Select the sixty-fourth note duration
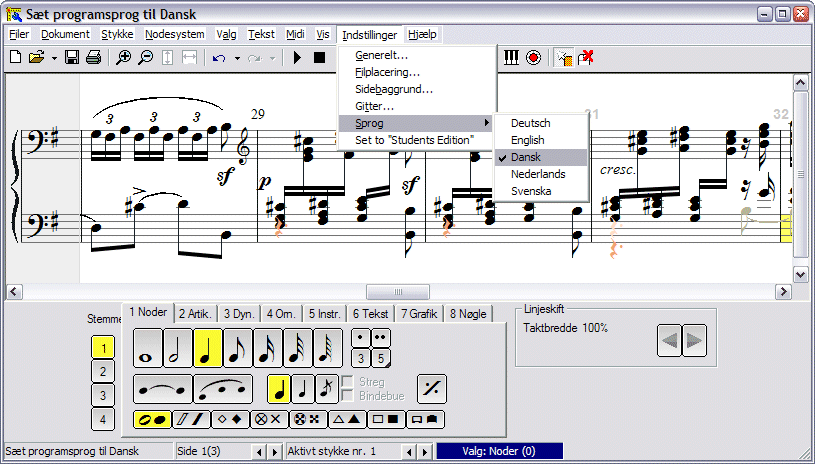Screen dimensions: 815x464 point(328,348)
